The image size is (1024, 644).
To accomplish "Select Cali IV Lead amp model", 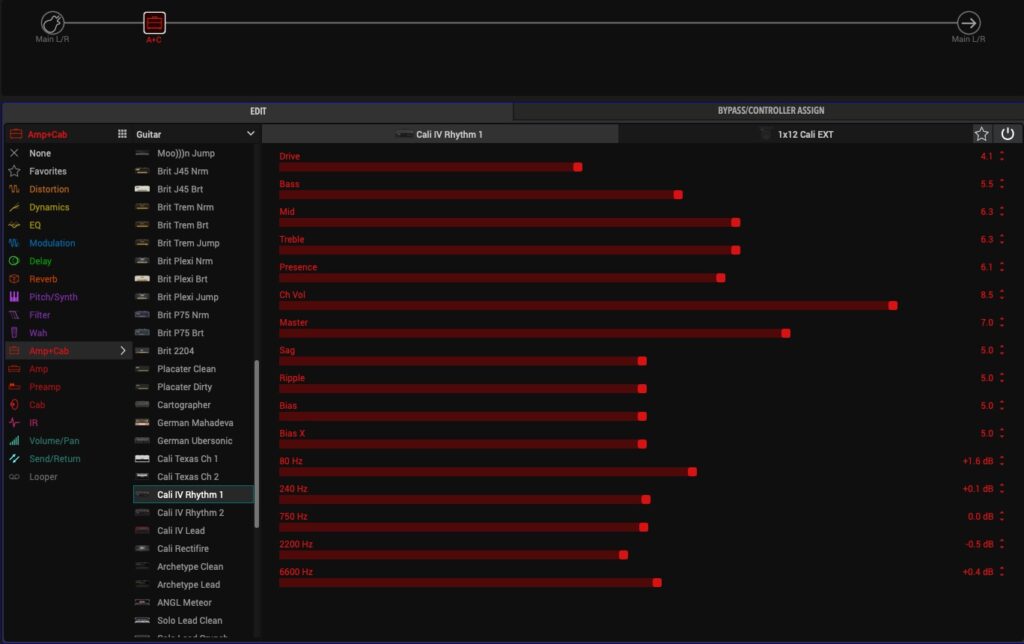I will (181, 531).
